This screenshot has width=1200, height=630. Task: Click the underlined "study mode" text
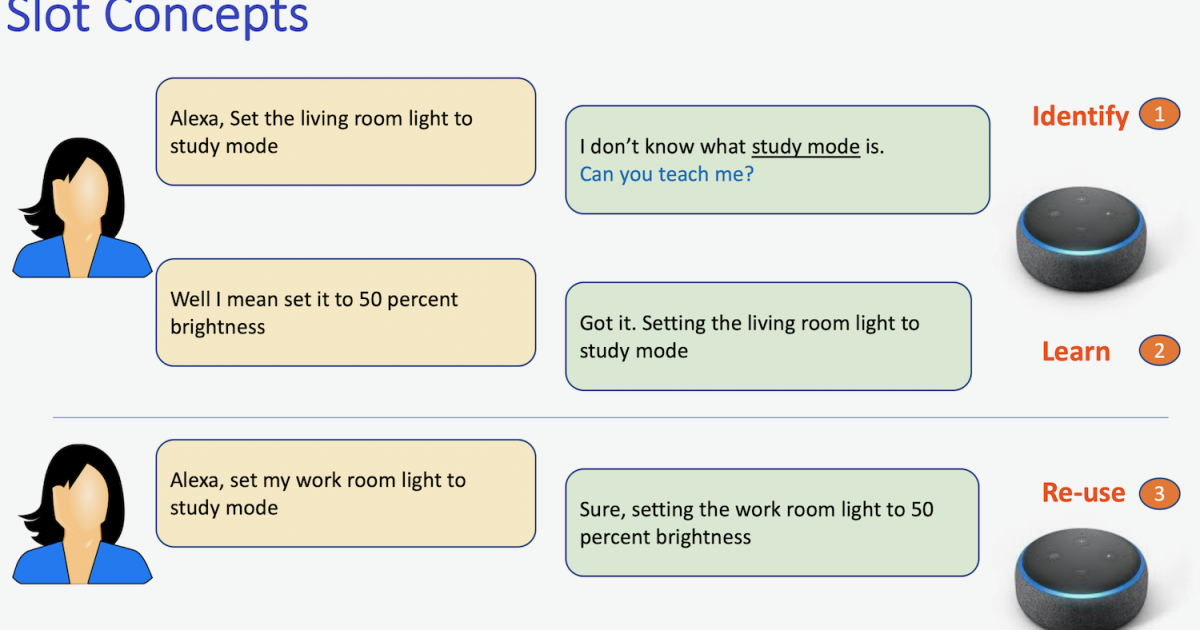805,147
